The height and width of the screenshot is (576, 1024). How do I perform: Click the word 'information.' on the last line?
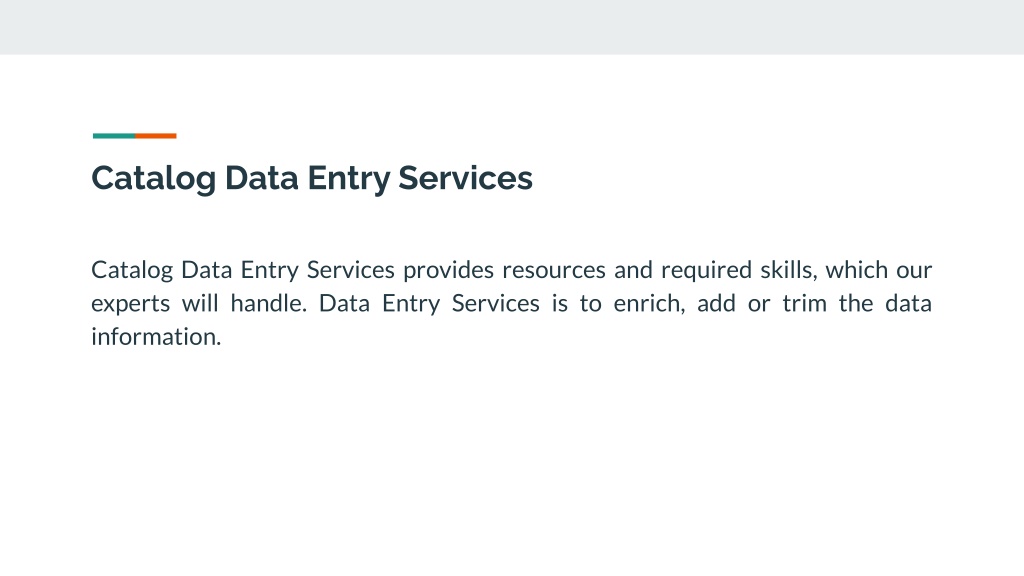156,336
